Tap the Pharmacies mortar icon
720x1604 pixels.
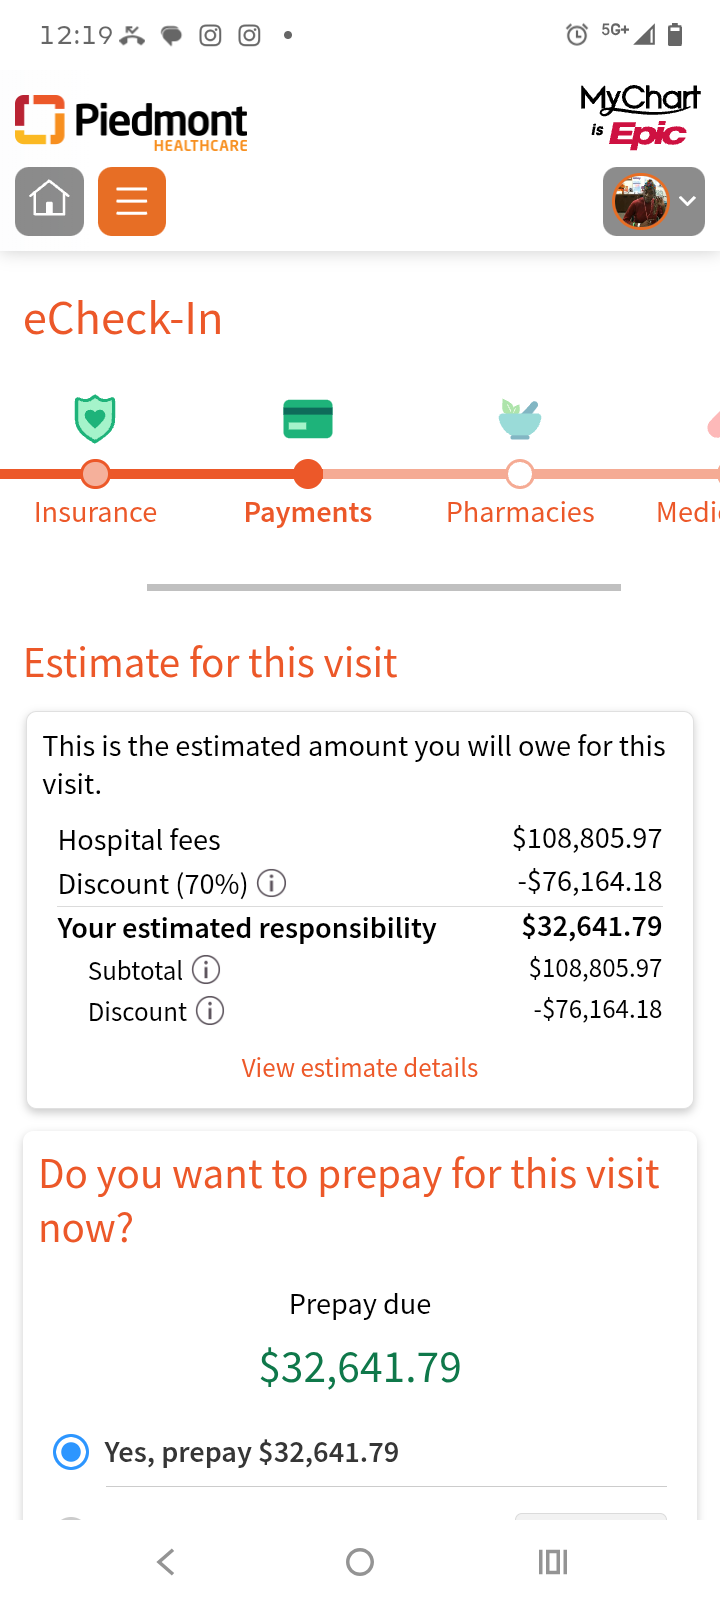pyautogui.click(x=520, y=419)
